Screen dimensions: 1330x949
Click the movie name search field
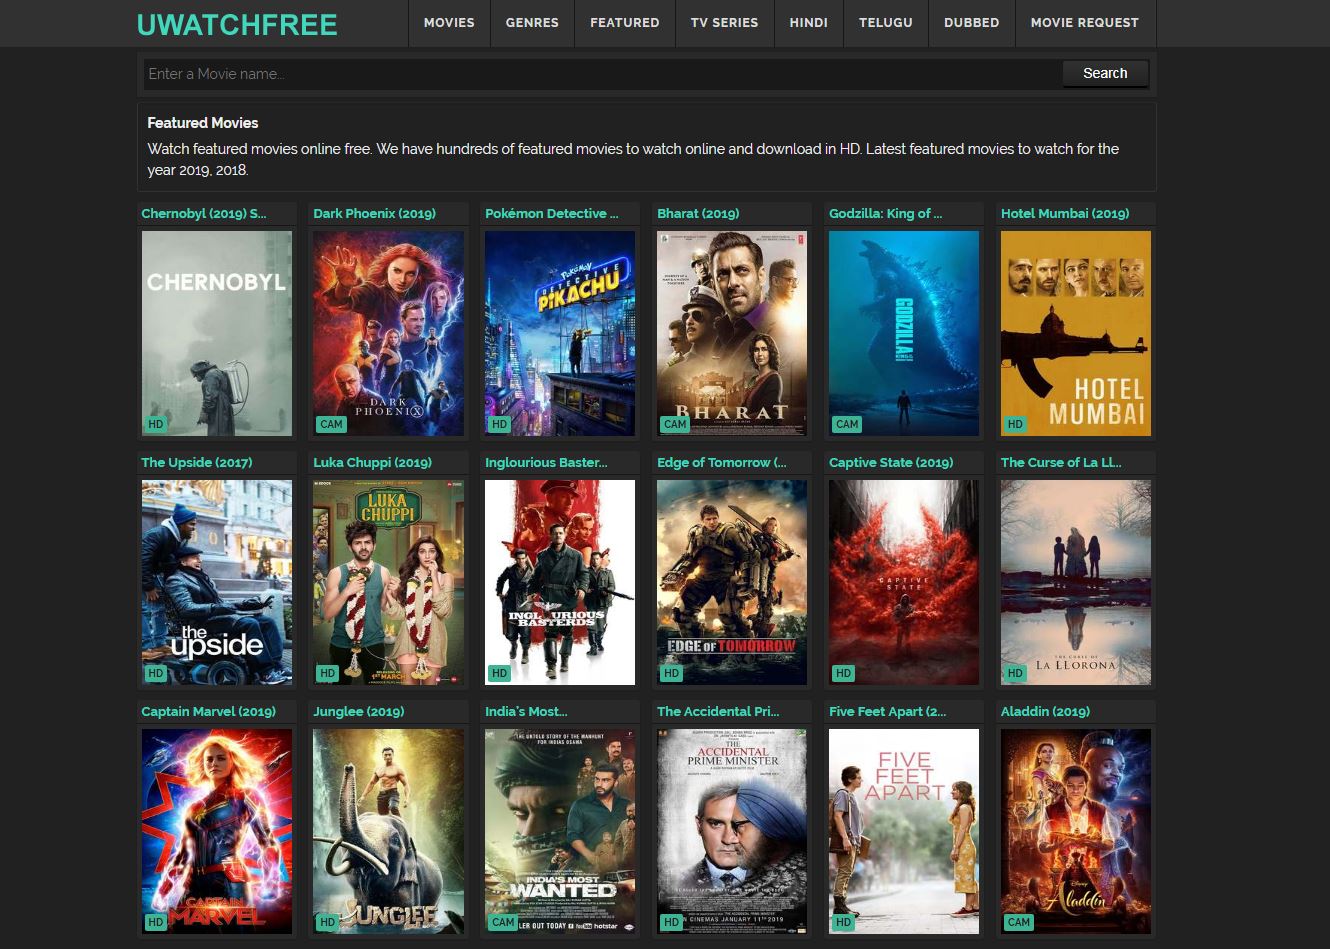[x=602, y=74]
